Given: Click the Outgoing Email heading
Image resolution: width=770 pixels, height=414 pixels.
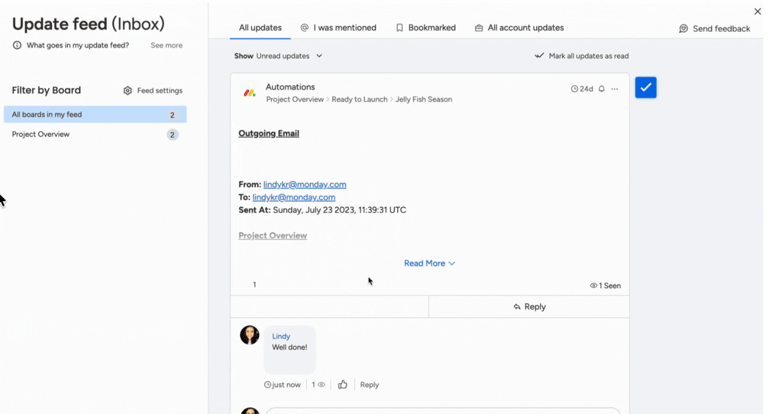Looking at the screenshot, I should coord(269,134).
